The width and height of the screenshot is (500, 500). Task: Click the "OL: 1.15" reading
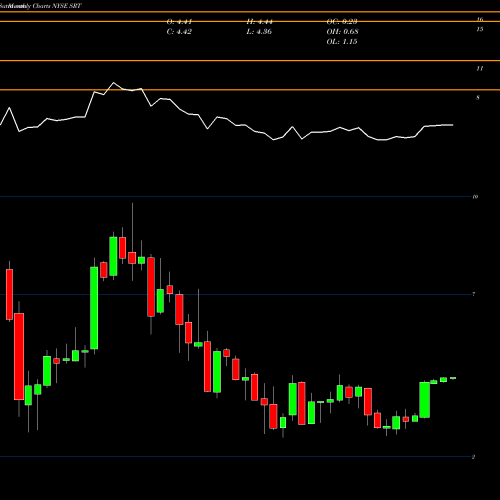pyautogui.click(x=342, y=42)
